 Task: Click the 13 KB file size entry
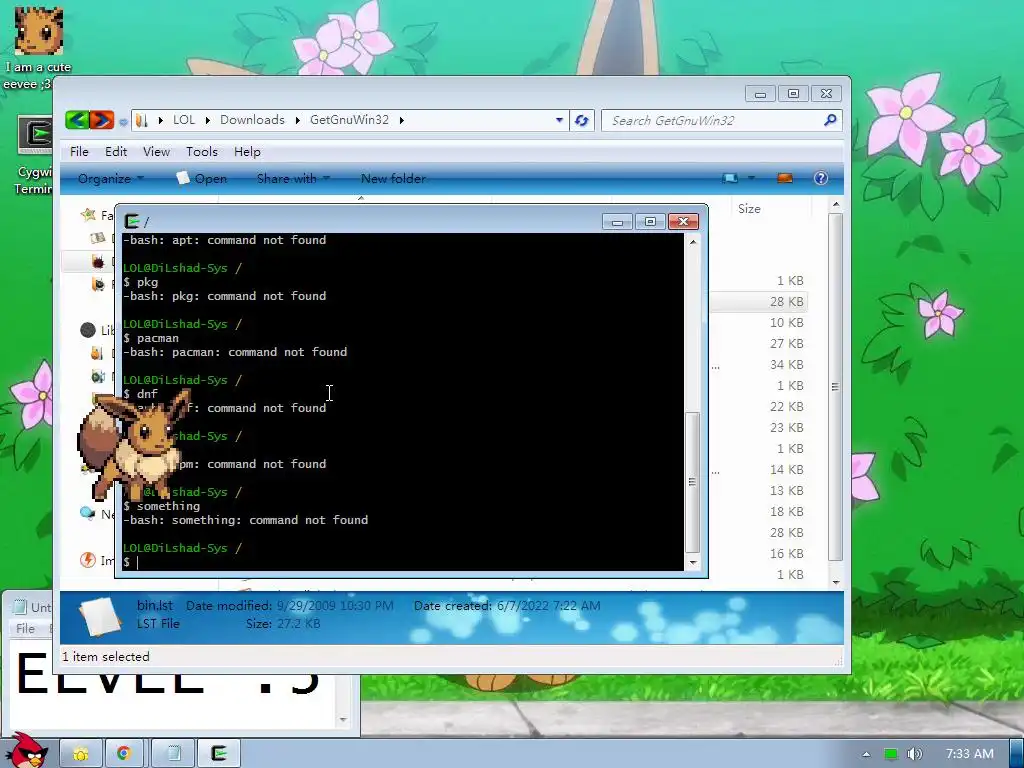click(x=786, y=490)
